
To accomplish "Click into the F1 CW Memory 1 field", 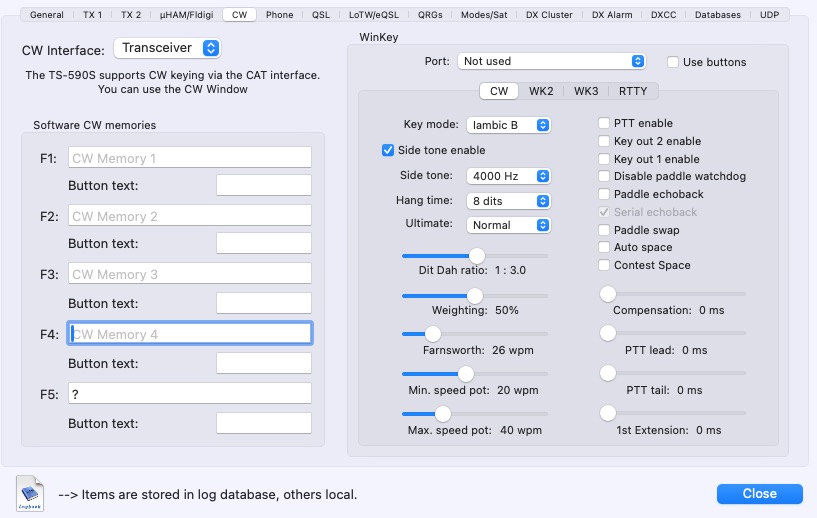I will coord(189,158).
